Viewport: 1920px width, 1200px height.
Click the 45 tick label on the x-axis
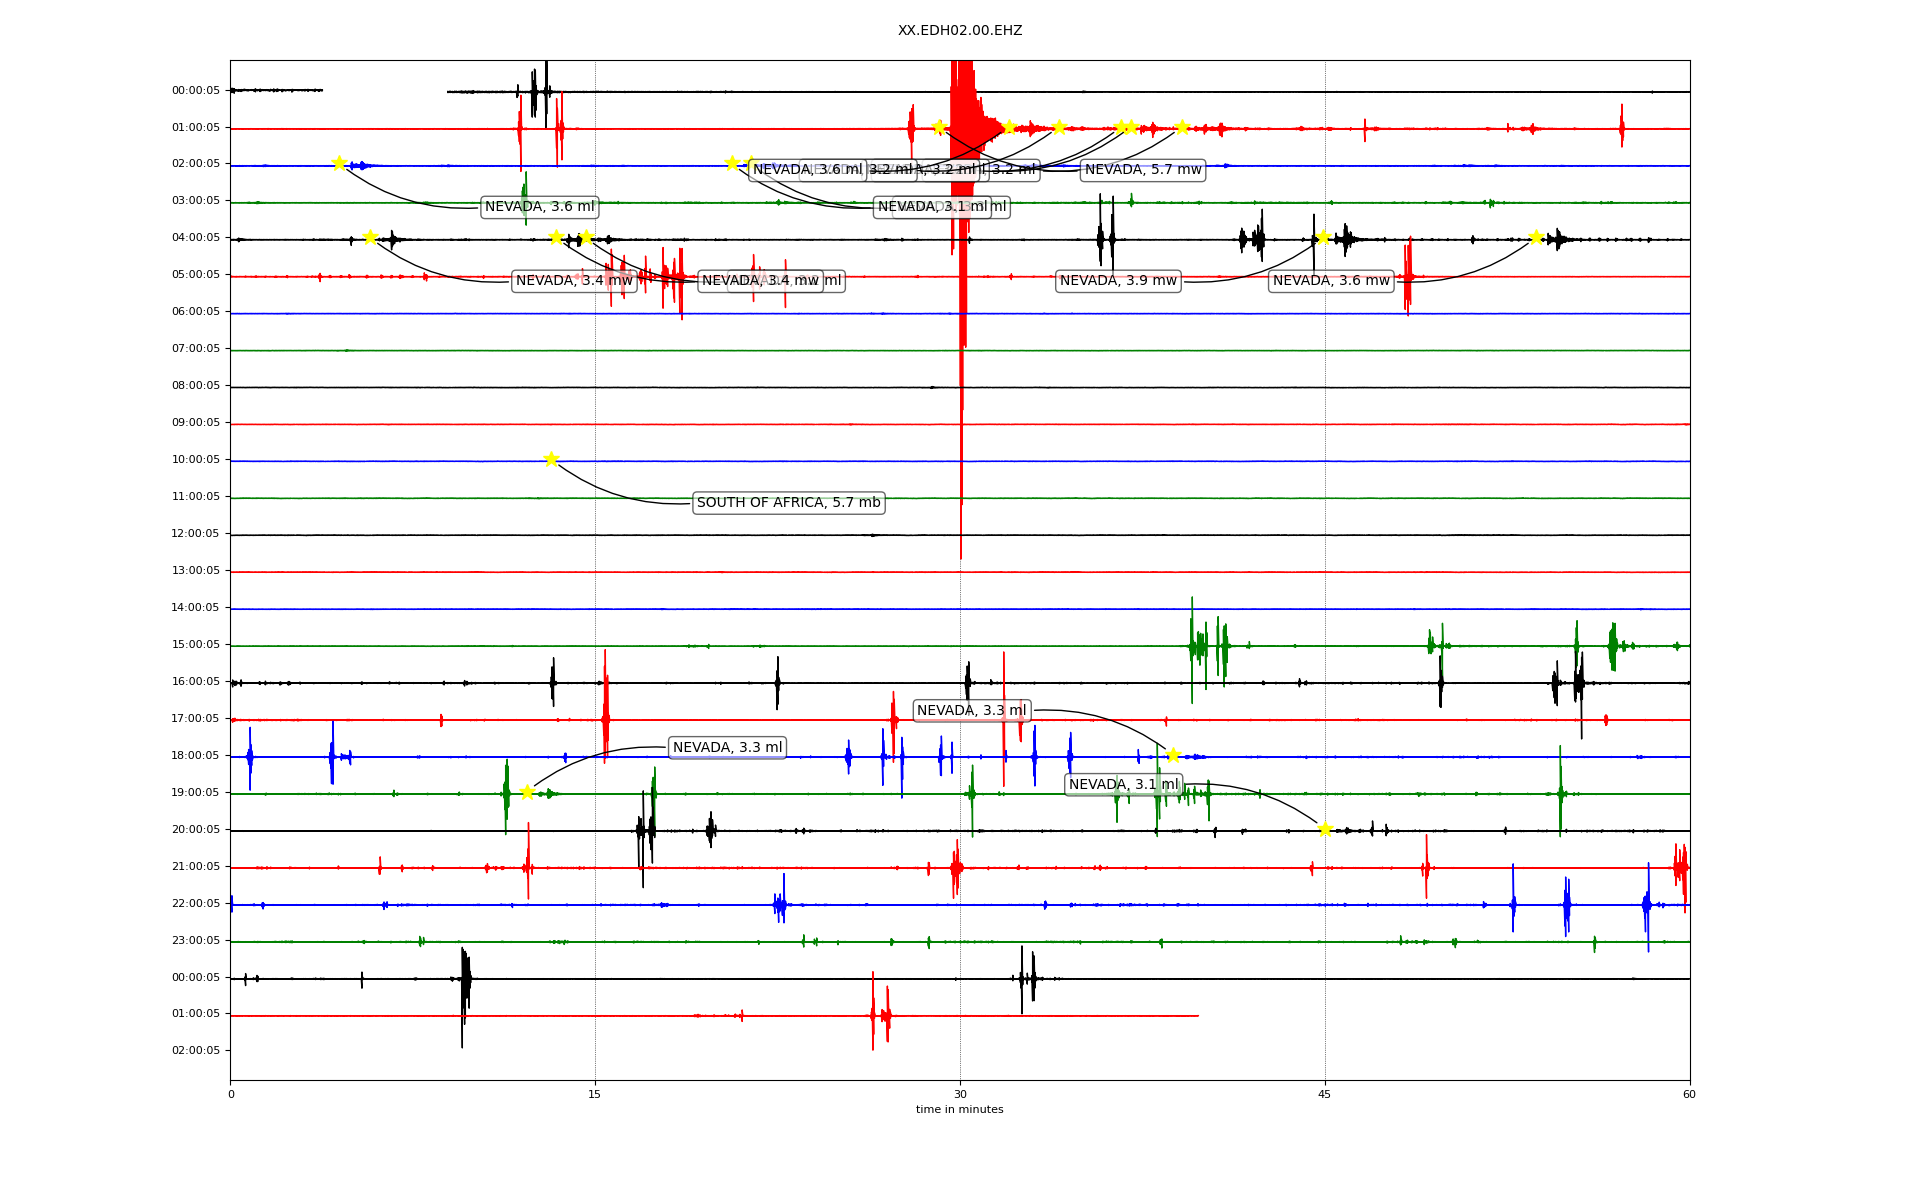pos(1325,1094)
